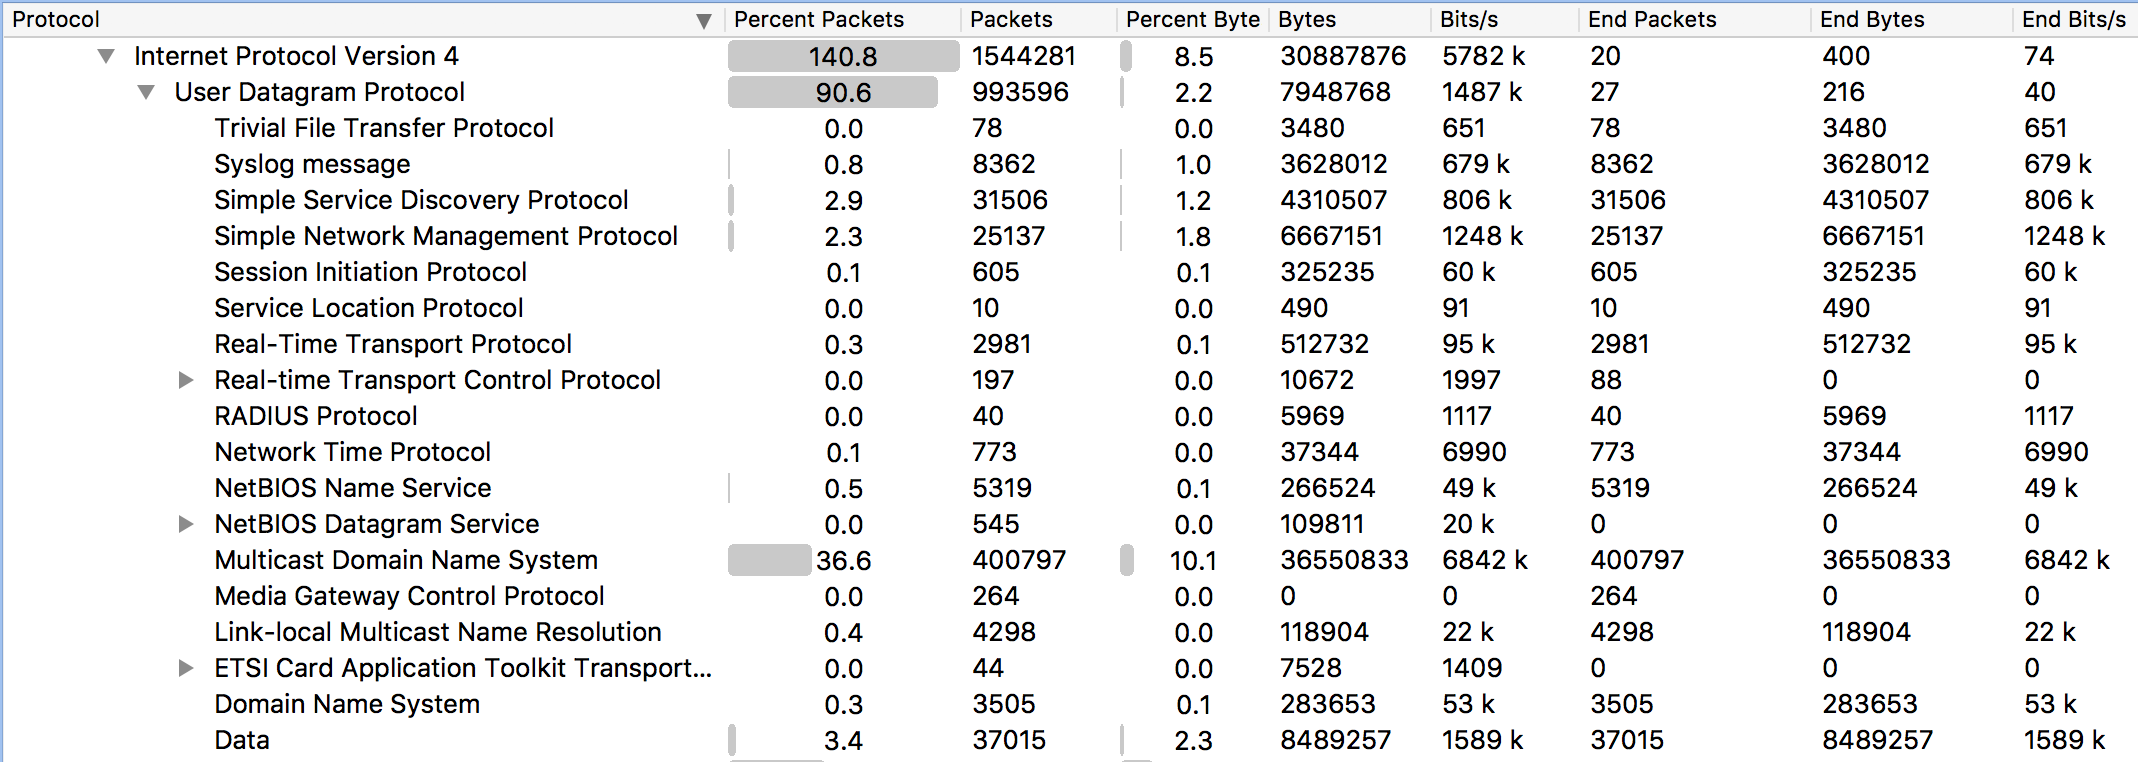Collapse the User Datagram Protocol node
This screenshot has height=762, width=2138.
click(146, 92)
